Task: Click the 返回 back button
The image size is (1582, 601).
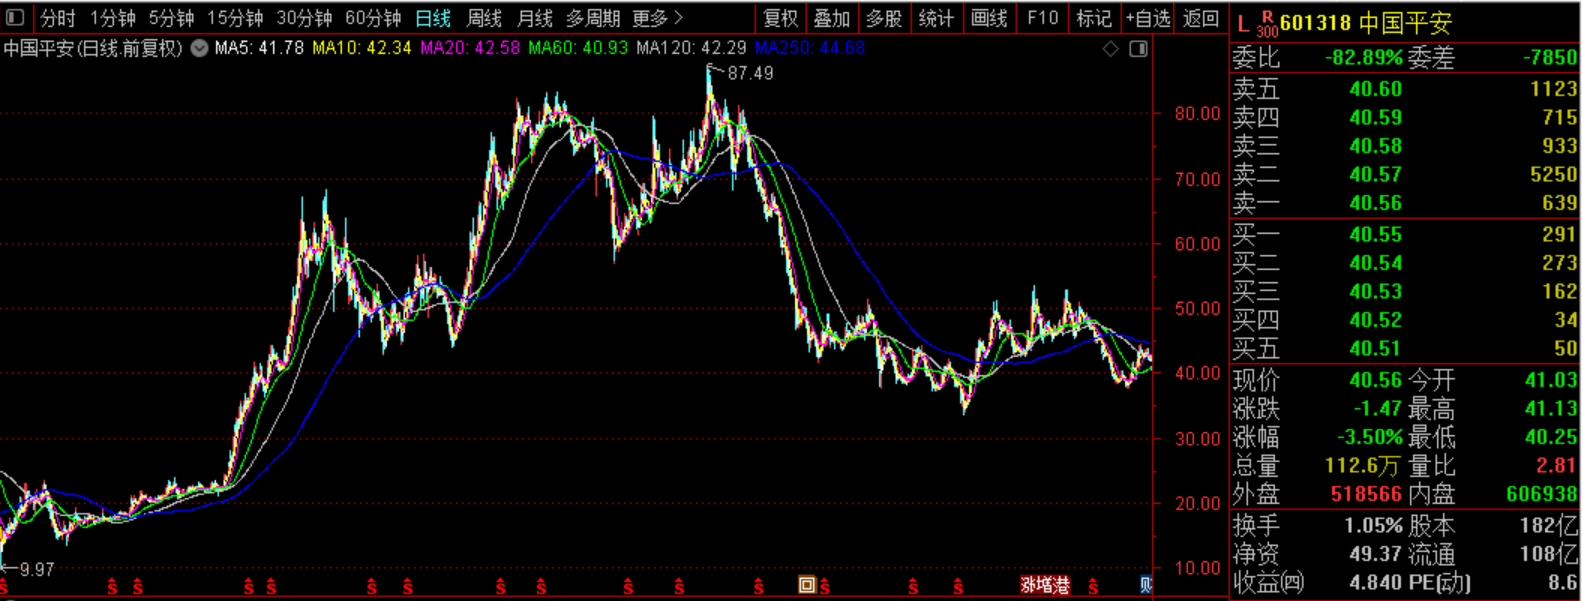Action: 1201,18
